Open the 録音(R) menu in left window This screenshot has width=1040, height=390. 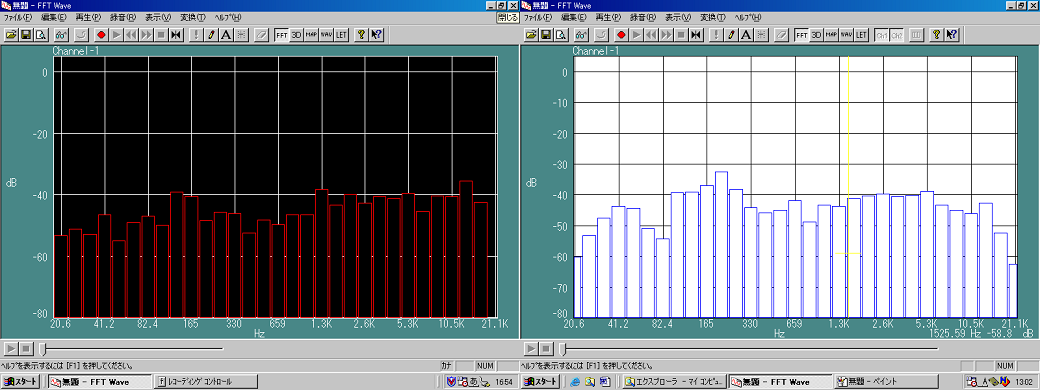pyautogui.click(x=123, y=17)
